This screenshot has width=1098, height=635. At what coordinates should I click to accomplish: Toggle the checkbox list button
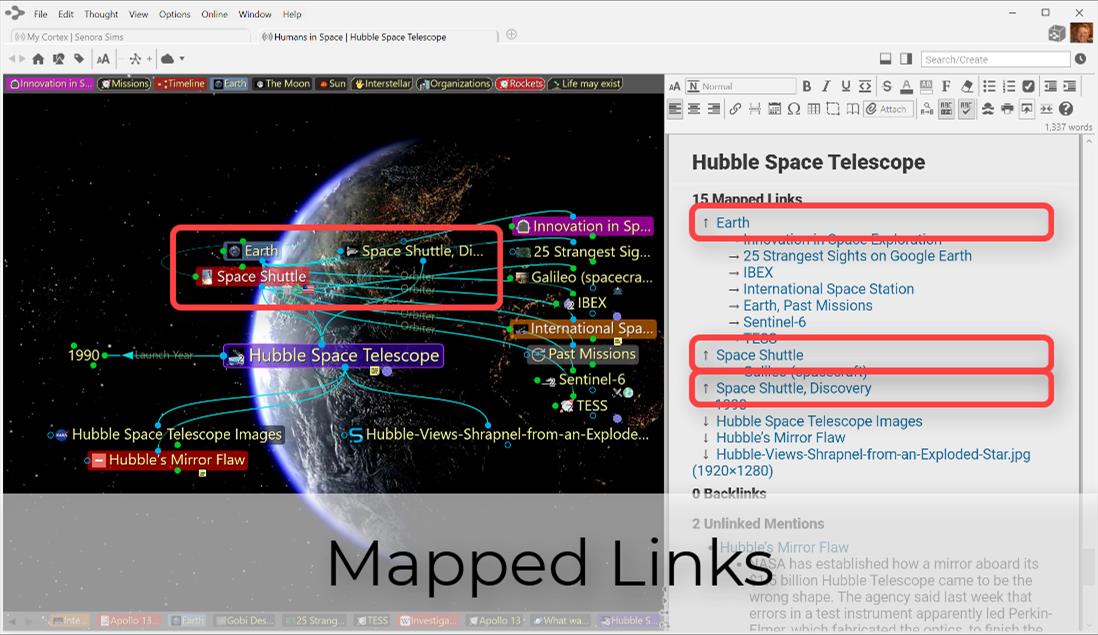1028,87
